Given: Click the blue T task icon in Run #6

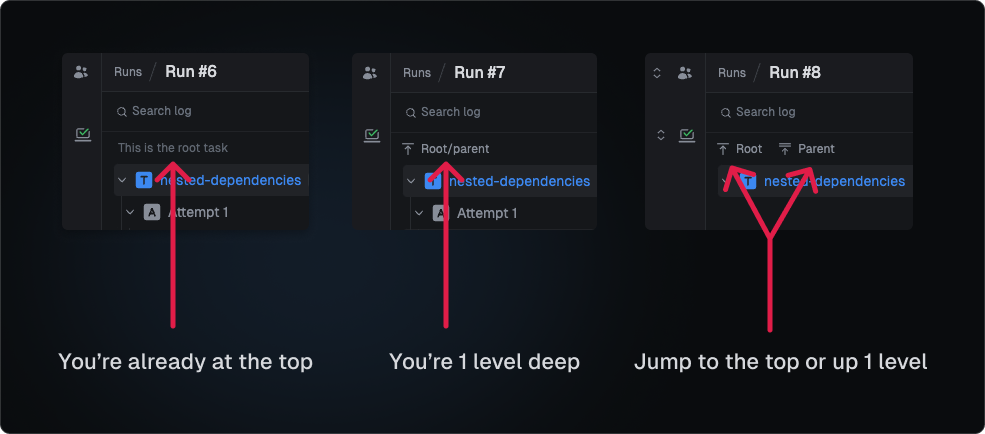Looking at the screenshot, I should point(144,181).
